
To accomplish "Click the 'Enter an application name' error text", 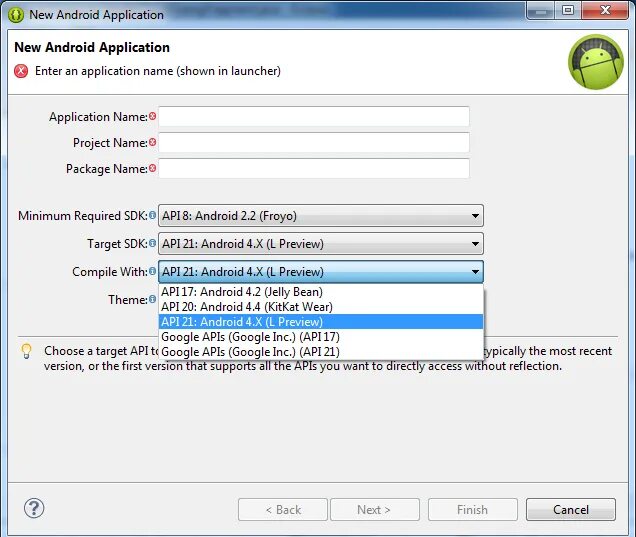I will pos(158,71).
